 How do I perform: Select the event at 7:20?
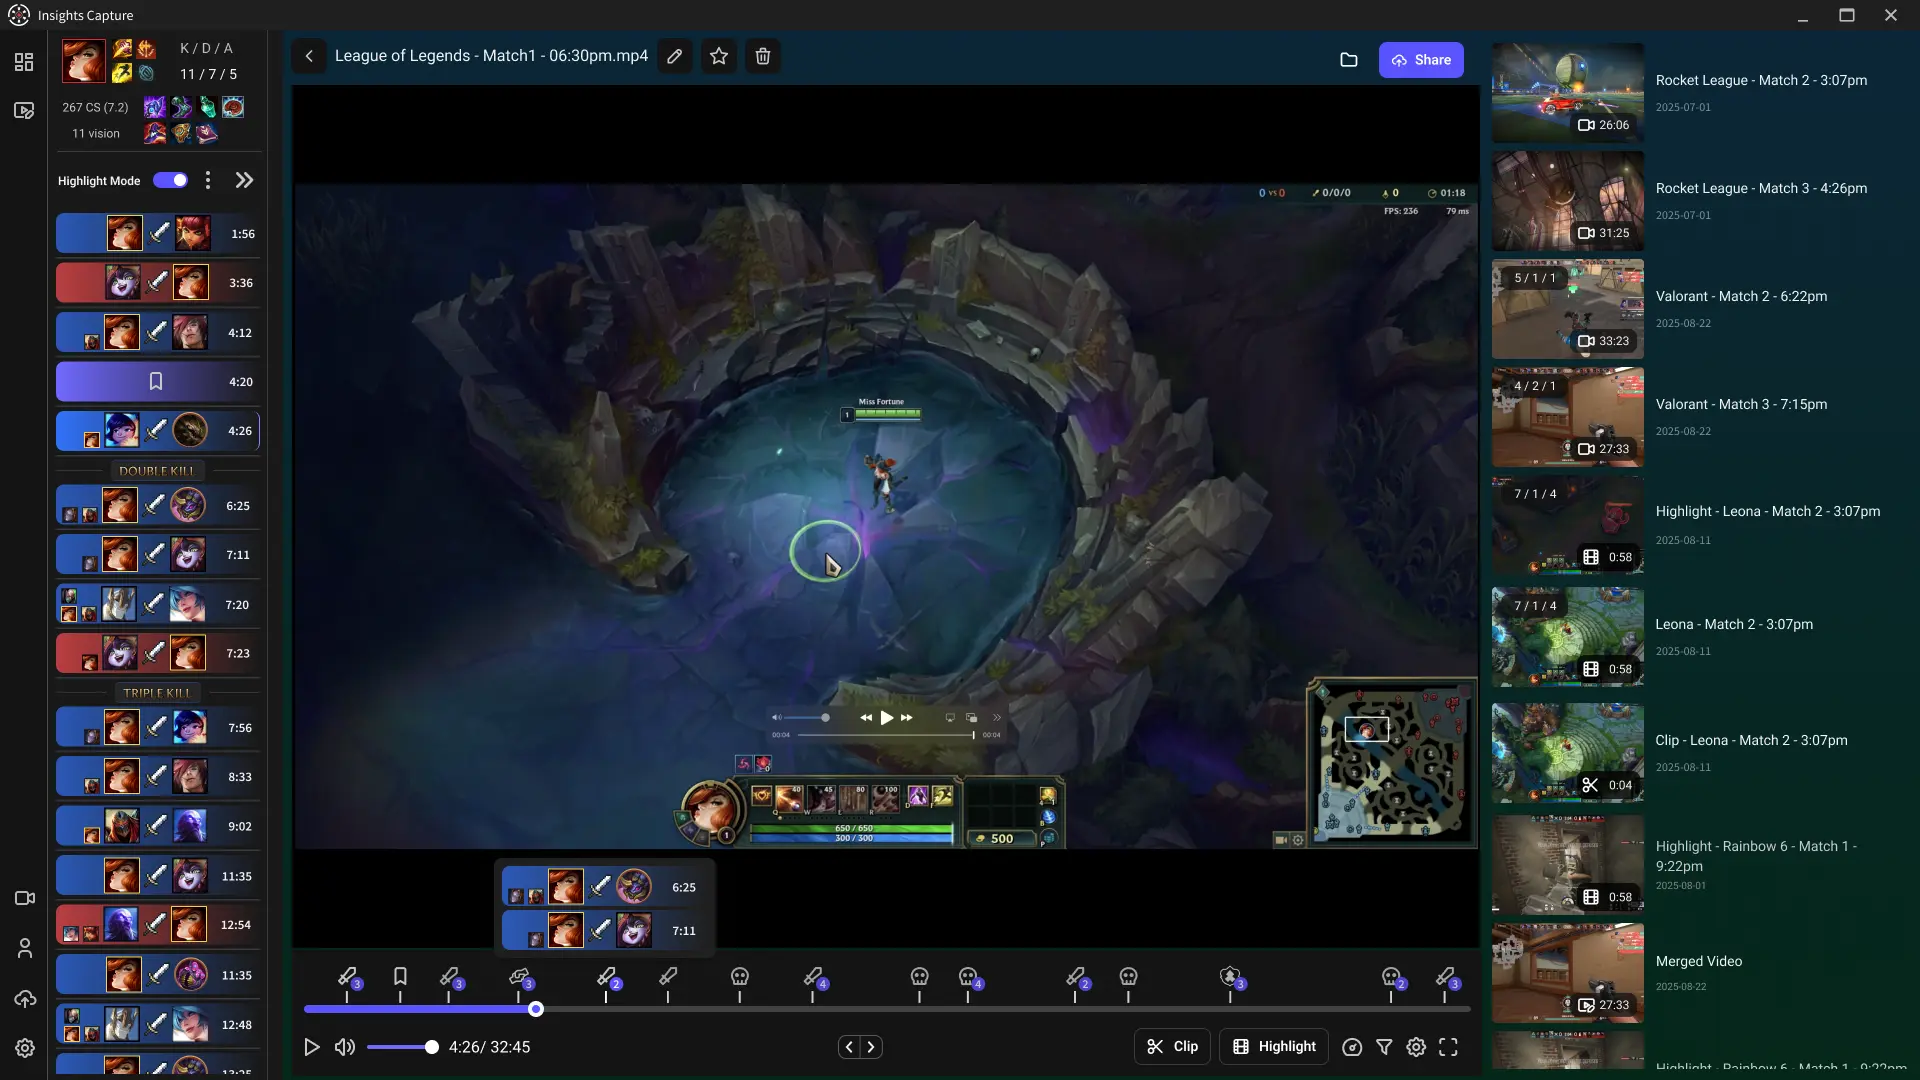coord(158,605)
